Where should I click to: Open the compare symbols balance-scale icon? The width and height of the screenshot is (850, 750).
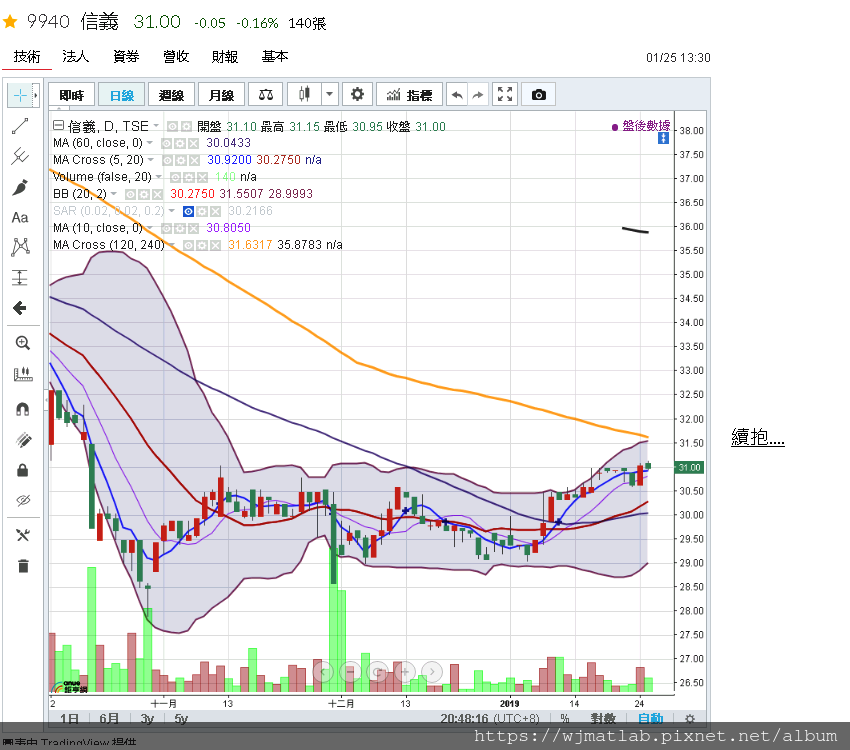click(266, 95)
